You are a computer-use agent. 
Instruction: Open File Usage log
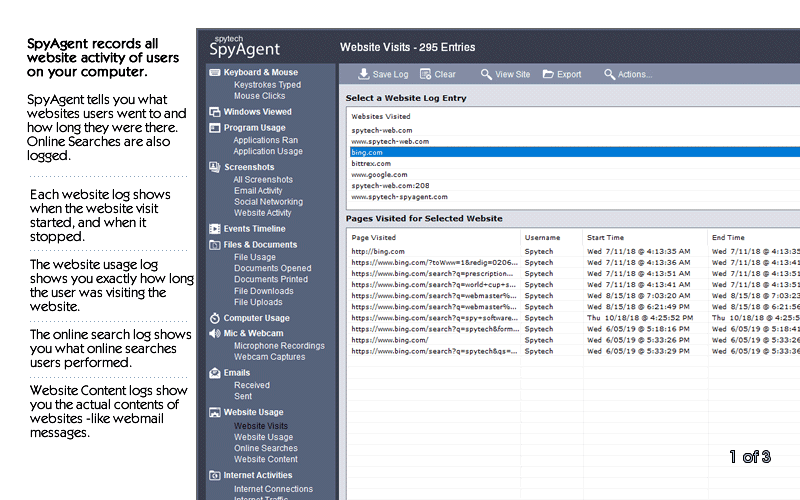255,257
